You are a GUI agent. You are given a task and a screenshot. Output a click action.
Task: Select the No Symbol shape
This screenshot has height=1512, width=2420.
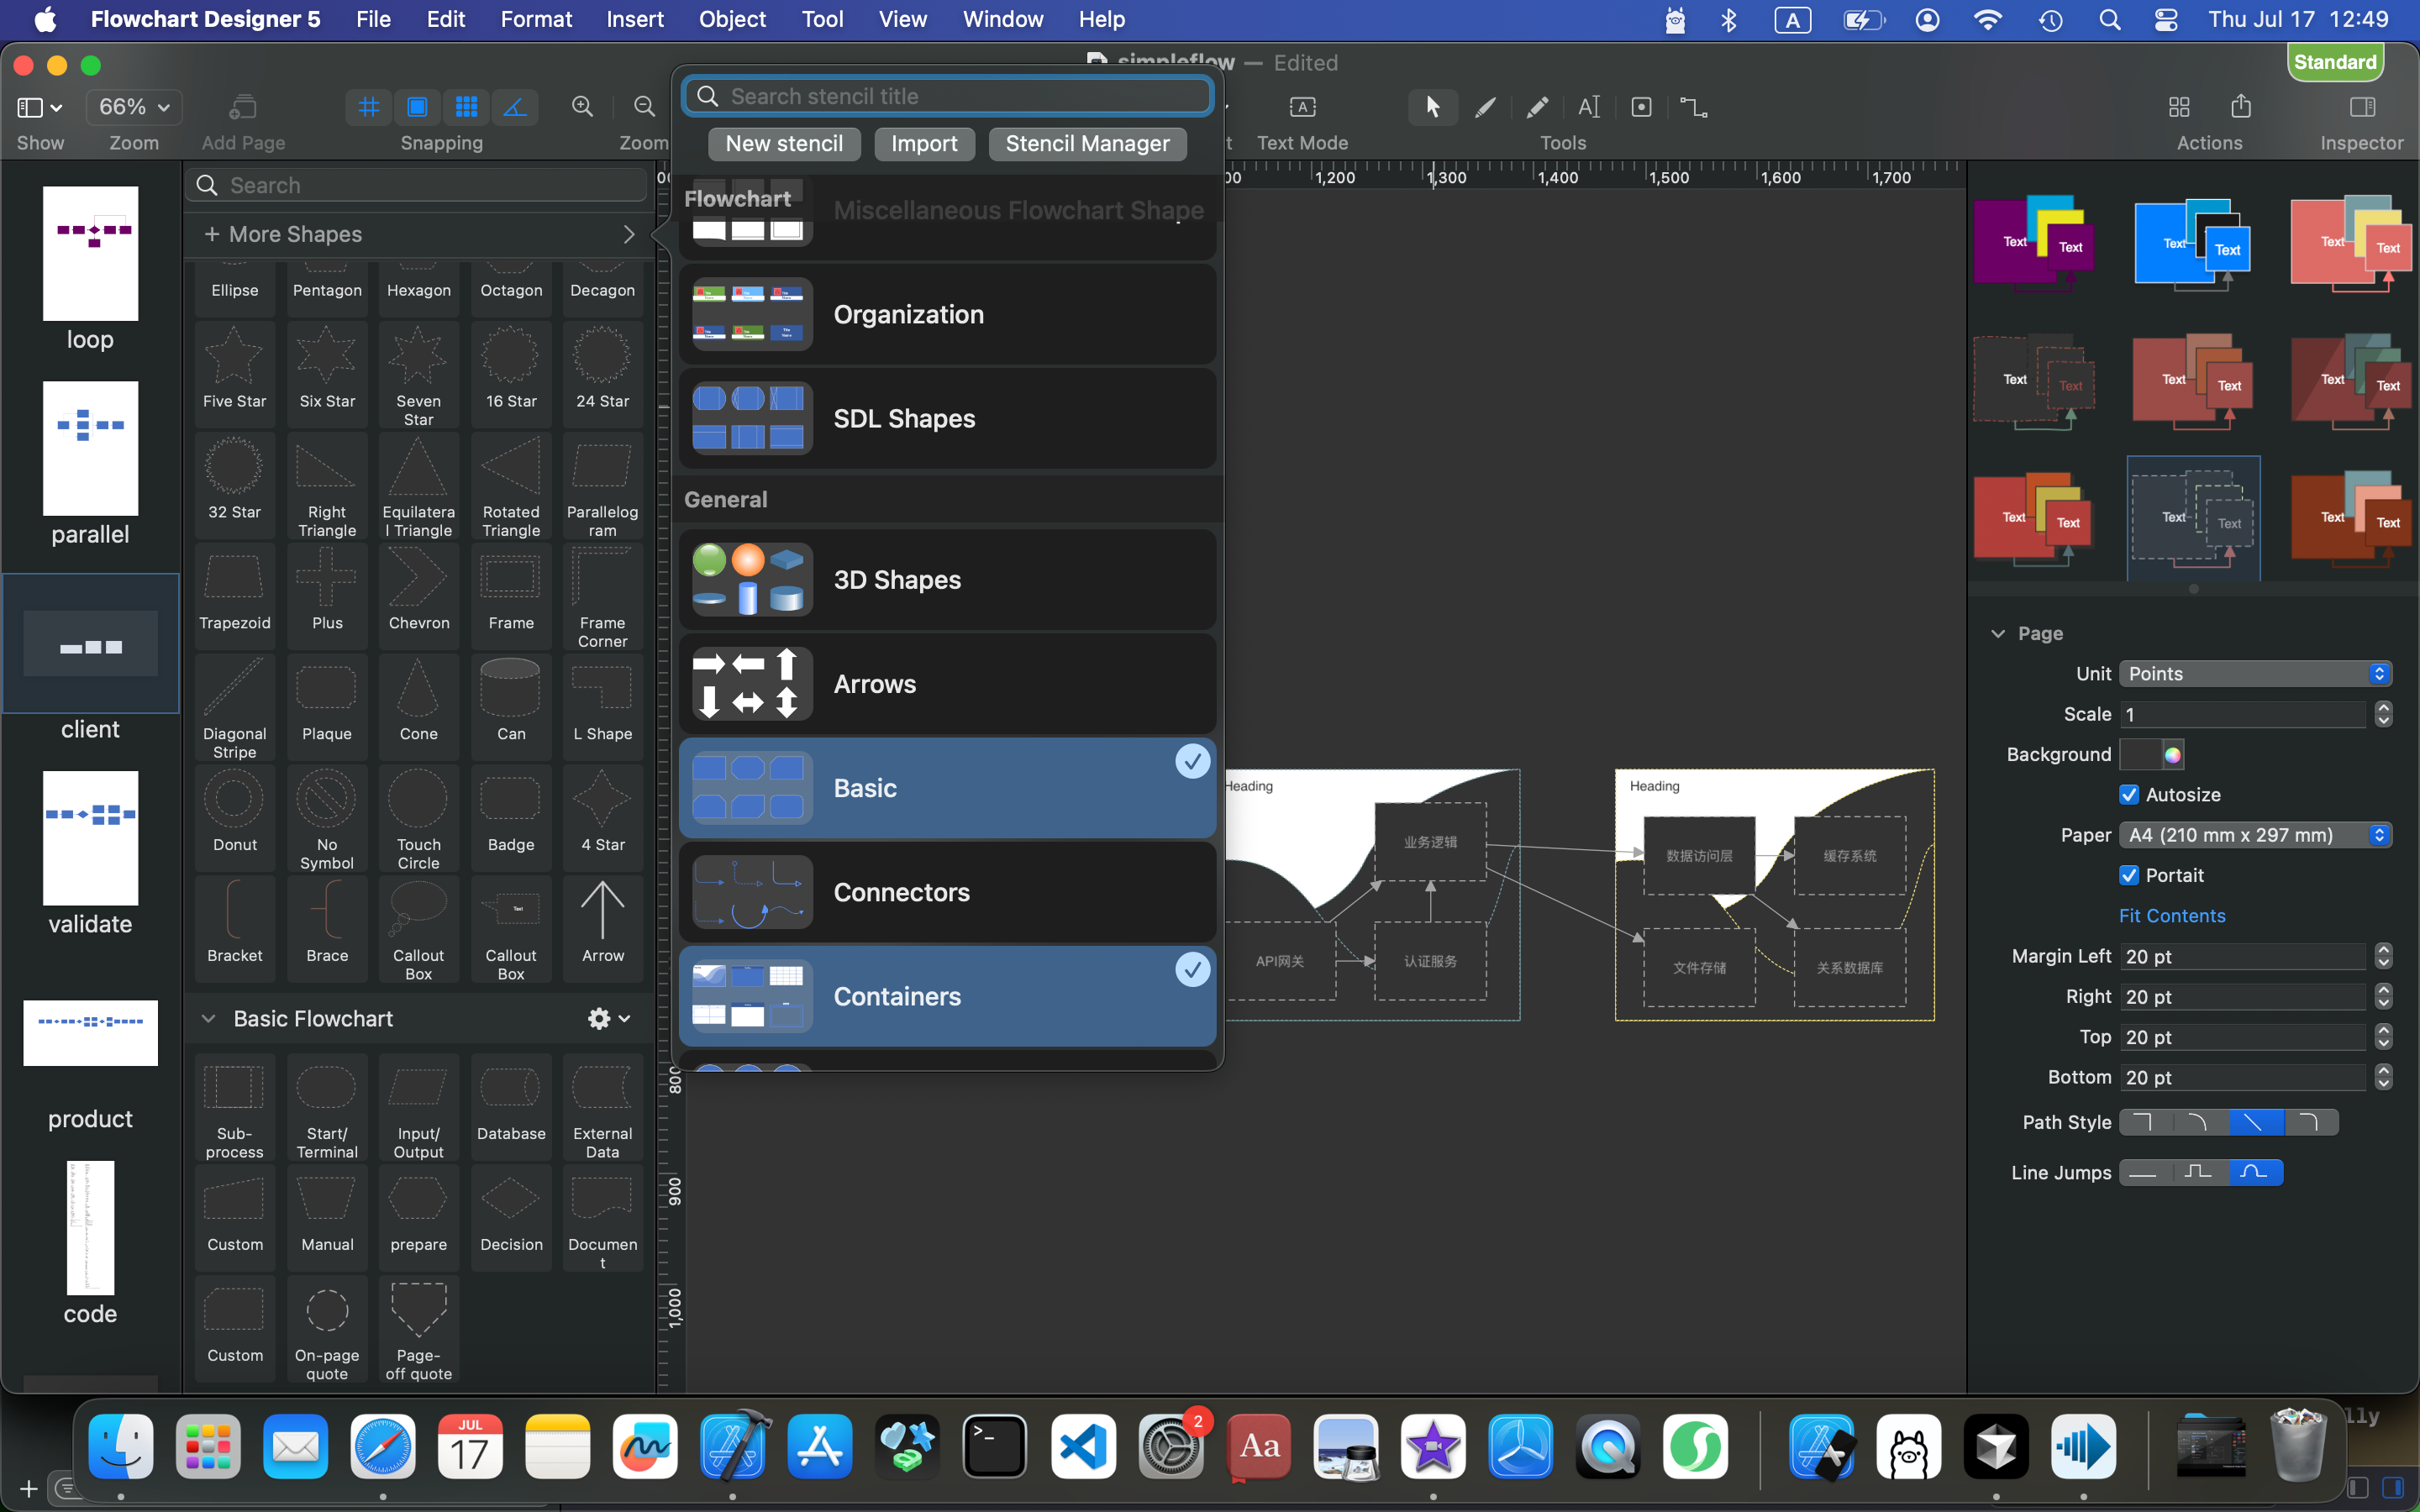point(327,819)
